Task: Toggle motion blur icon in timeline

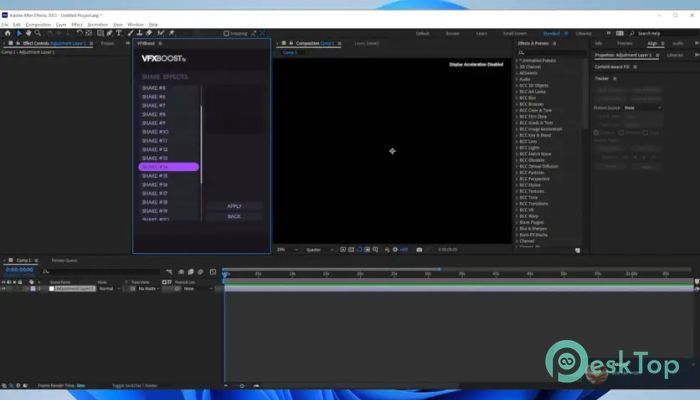Action: point(200,271)
